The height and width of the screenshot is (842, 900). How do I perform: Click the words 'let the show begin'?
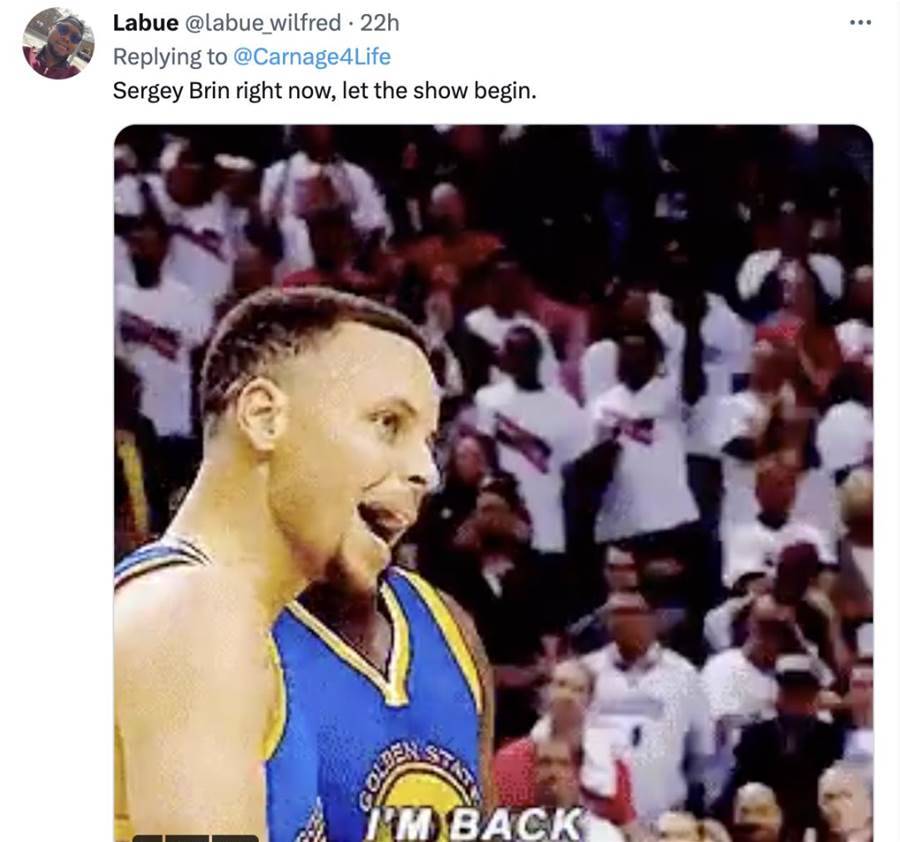point(439,91)
